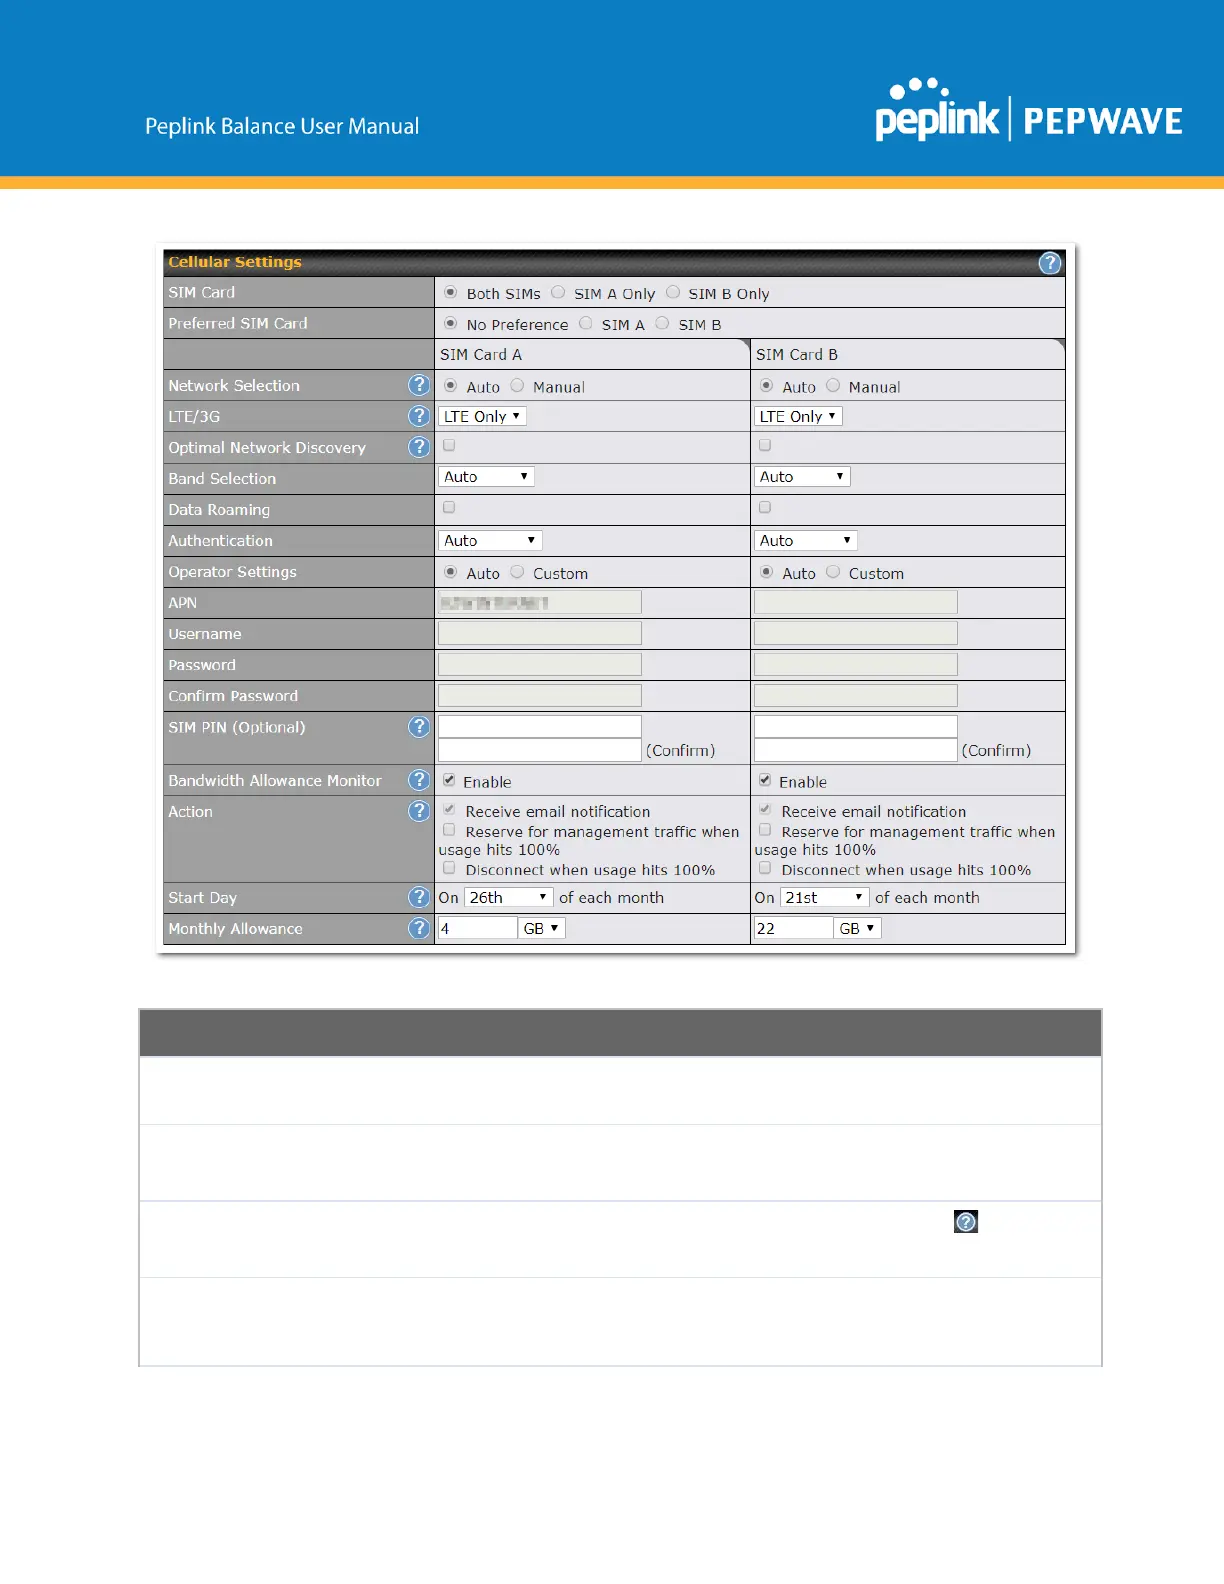Choose Manual network selection for SIM Card A

point(518,386)
